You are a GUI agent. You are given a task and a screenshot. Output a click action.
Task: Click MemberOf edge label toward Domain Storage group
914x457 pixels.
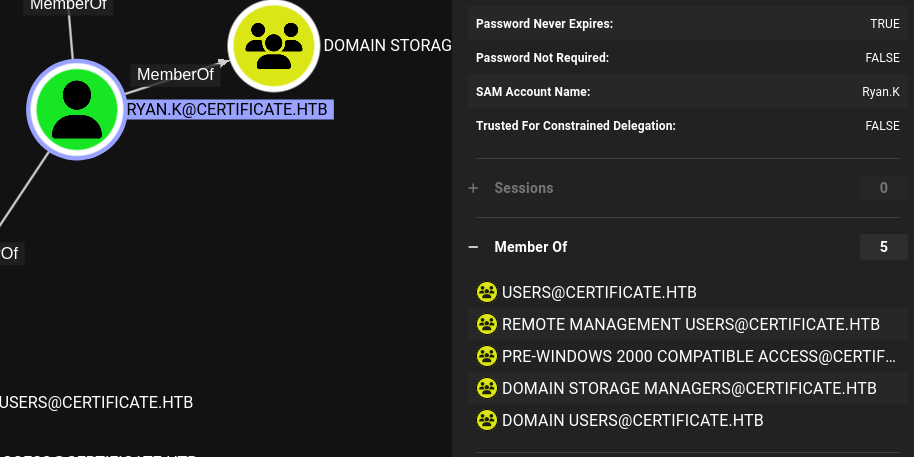pos(175,75)
